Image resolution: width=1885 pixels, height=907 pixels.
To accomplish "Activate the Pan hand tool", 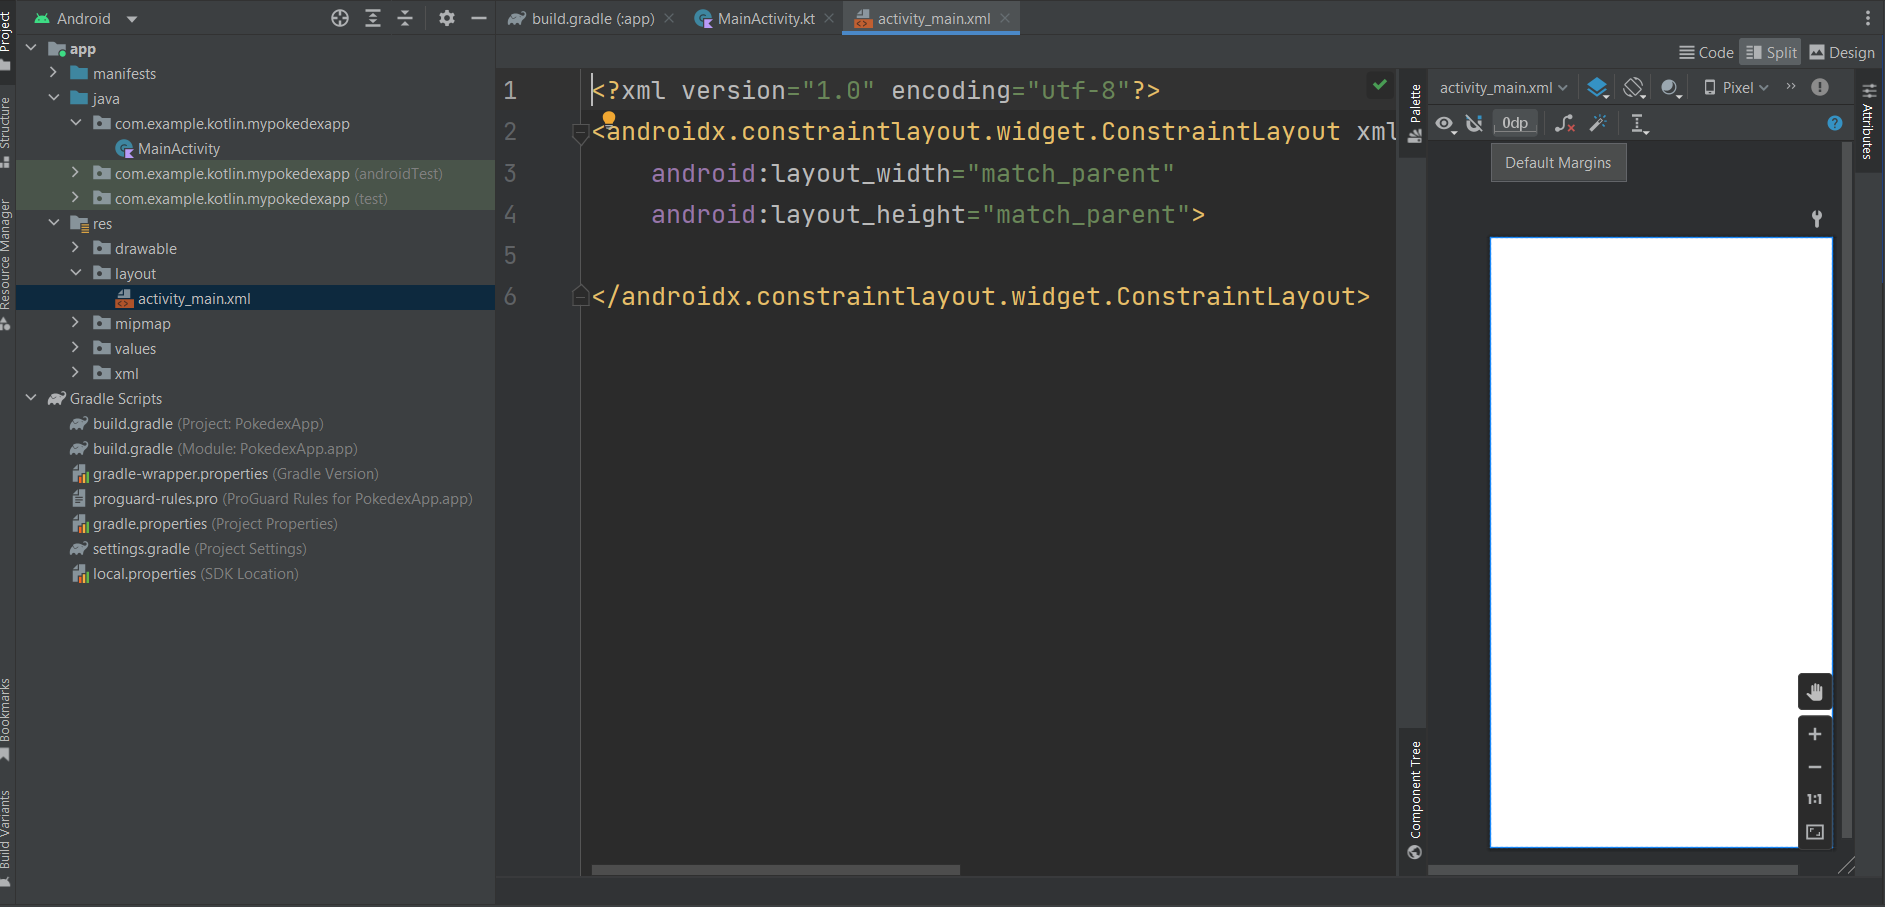I will click(1814, 692).
